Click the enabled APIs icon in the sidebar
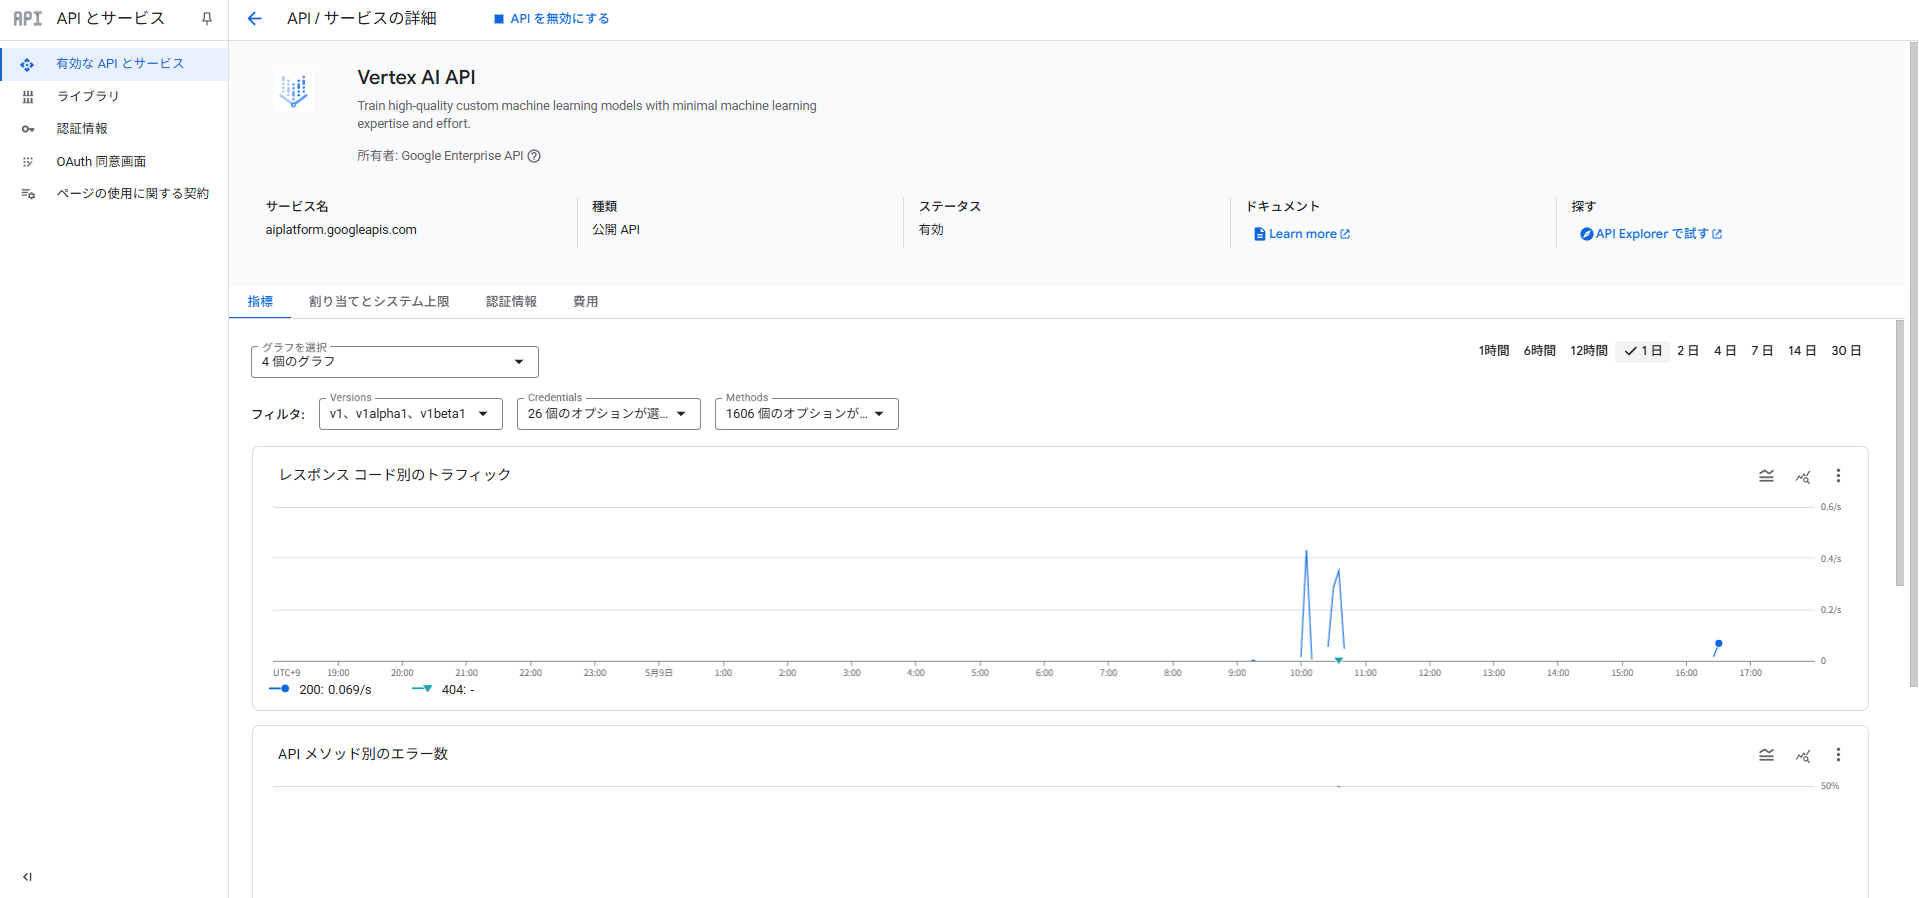 click(x=27, y=64)
